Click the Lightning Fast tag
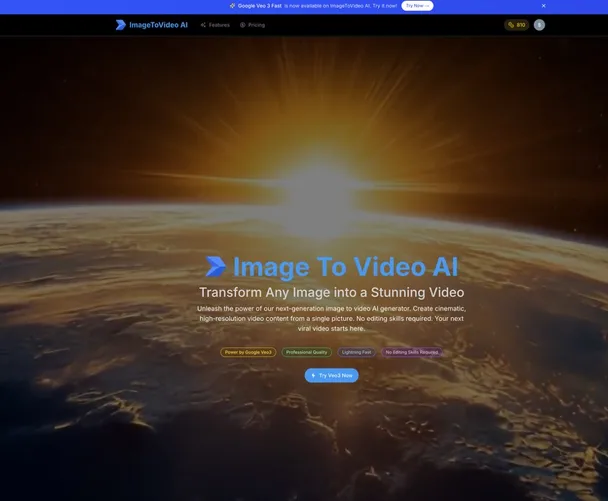Viewport: 608px width, 501px height. tap(356, 352)
